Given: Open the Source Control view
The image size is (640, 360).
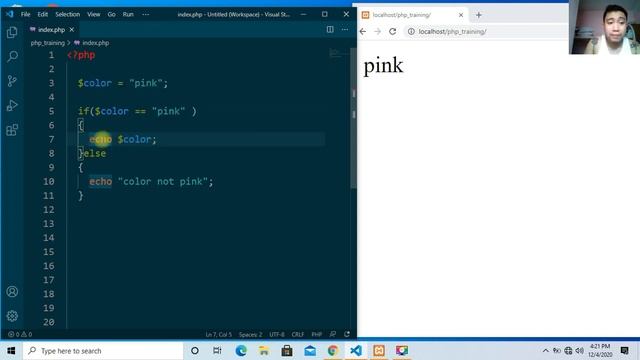Looking at the screenshot, I should (12, 81).
